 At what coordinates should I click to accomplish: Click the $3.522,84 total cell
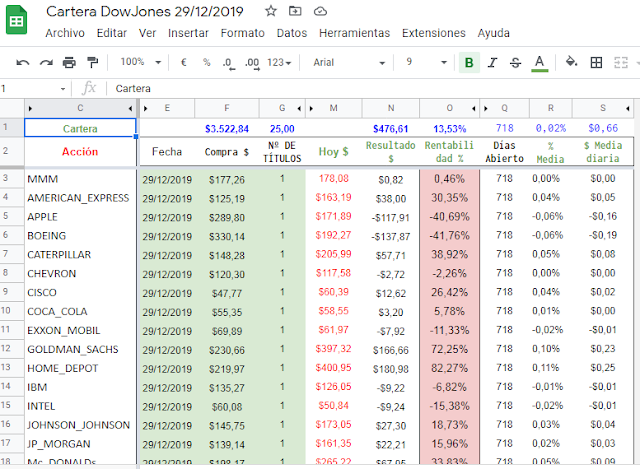[227, 129]
